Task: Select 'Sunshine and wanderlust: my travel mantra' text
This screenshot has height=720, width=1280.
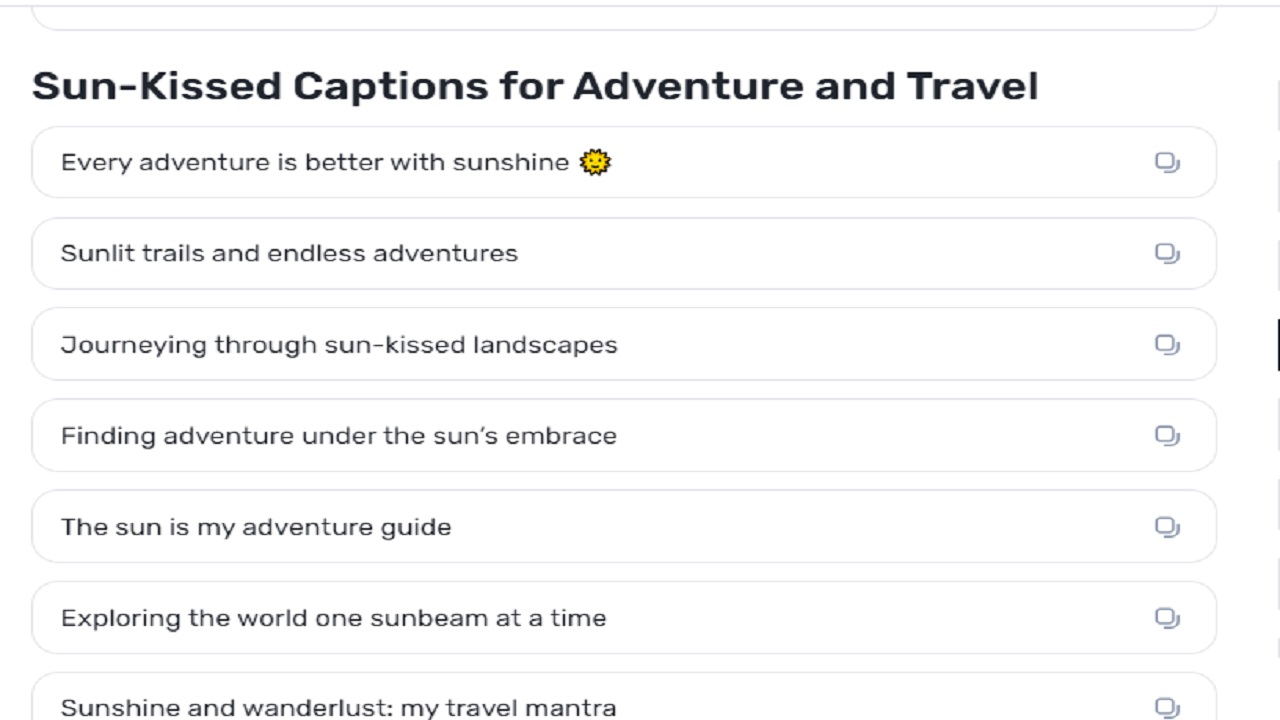Action: (x=338, y=708)
